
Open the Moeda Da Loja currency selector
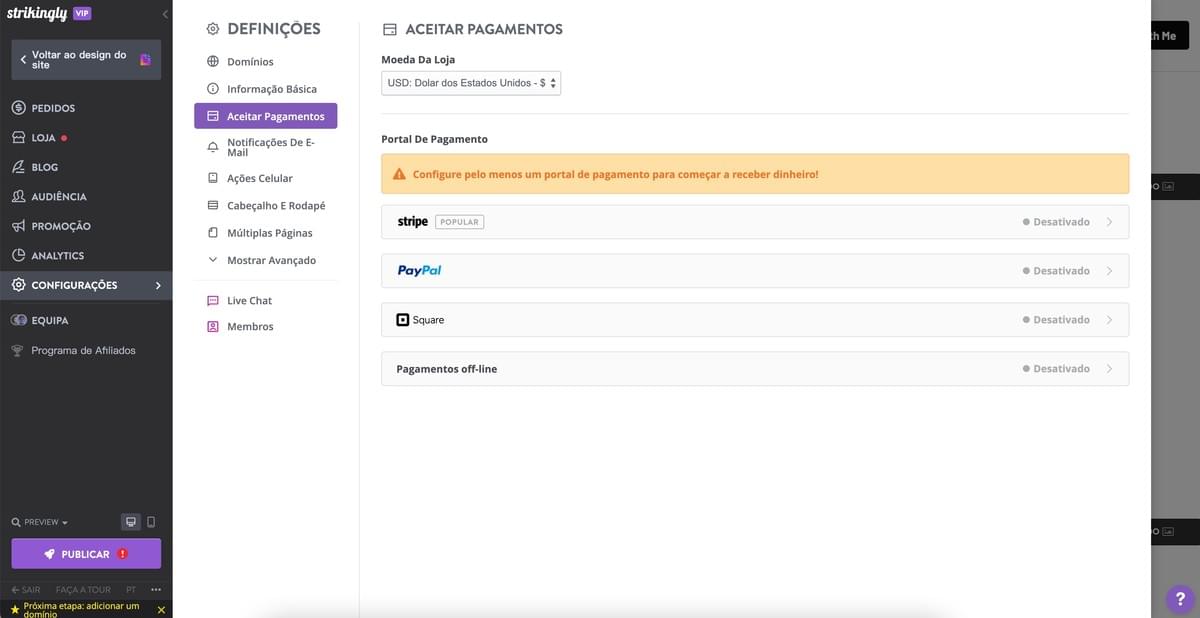click(470, 83)
